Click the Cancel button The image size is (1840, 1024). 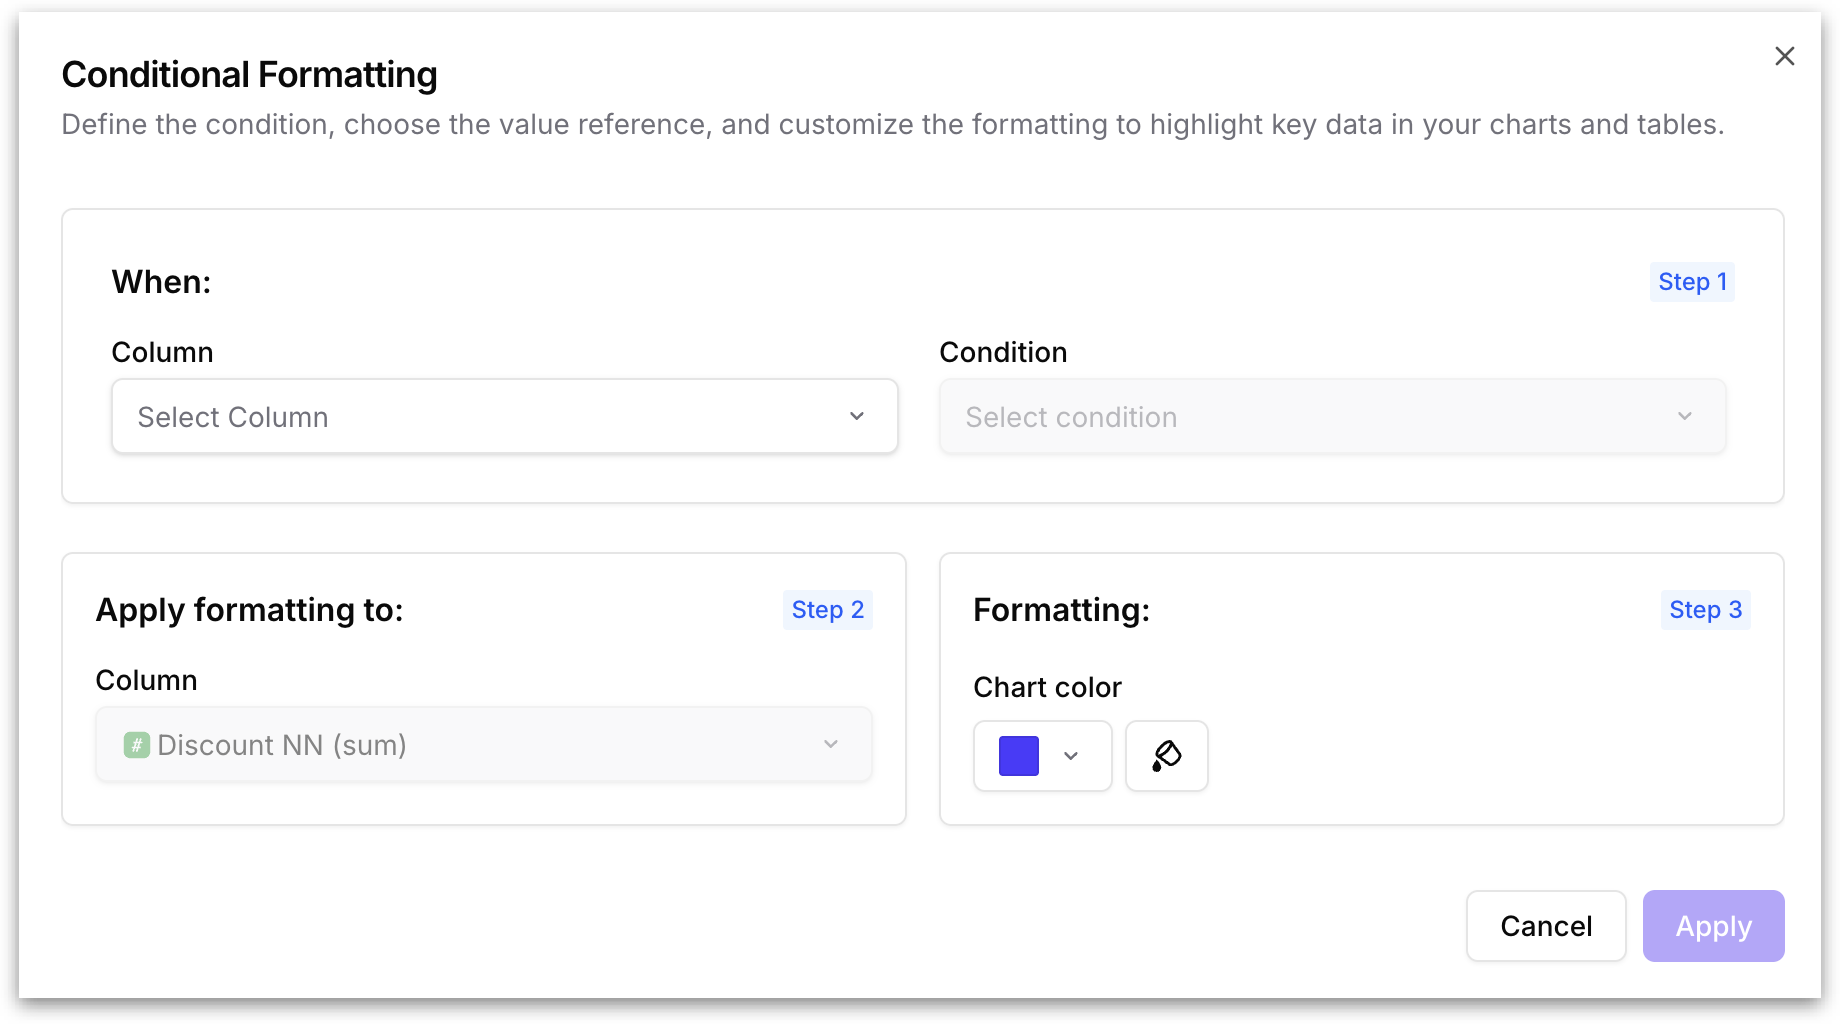point(1546,926)
